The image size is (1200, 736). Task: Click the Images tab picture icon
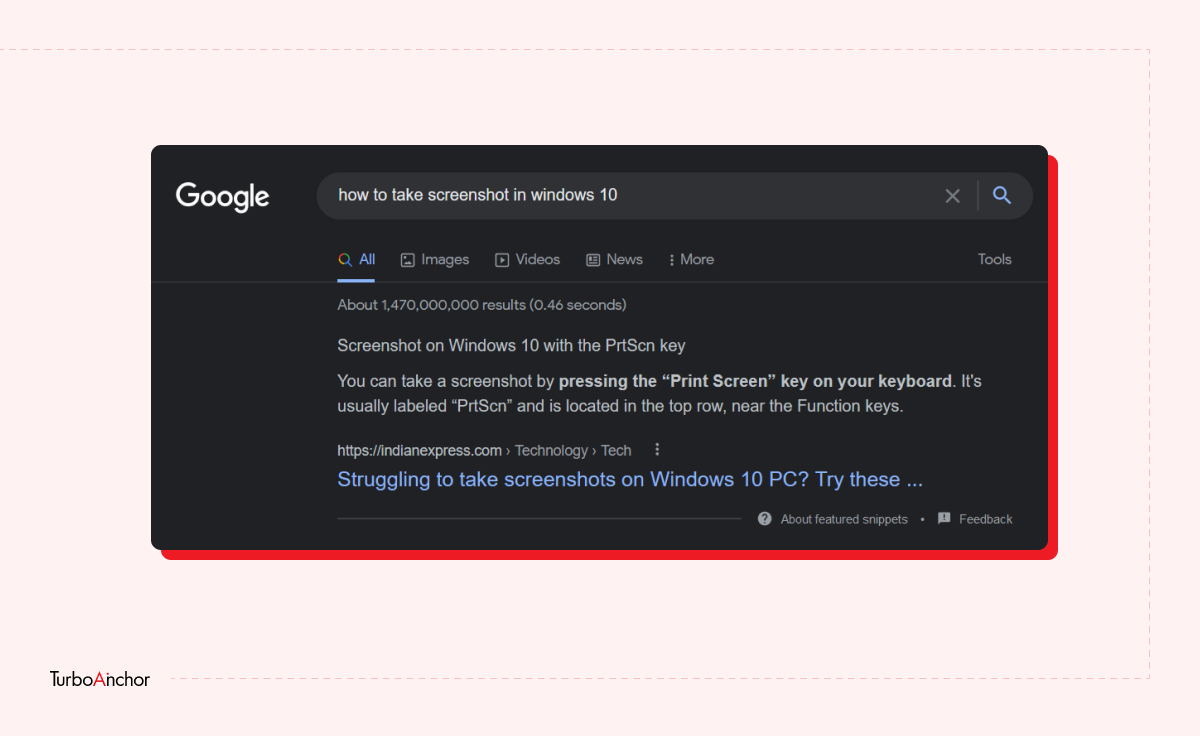(408, 260)
